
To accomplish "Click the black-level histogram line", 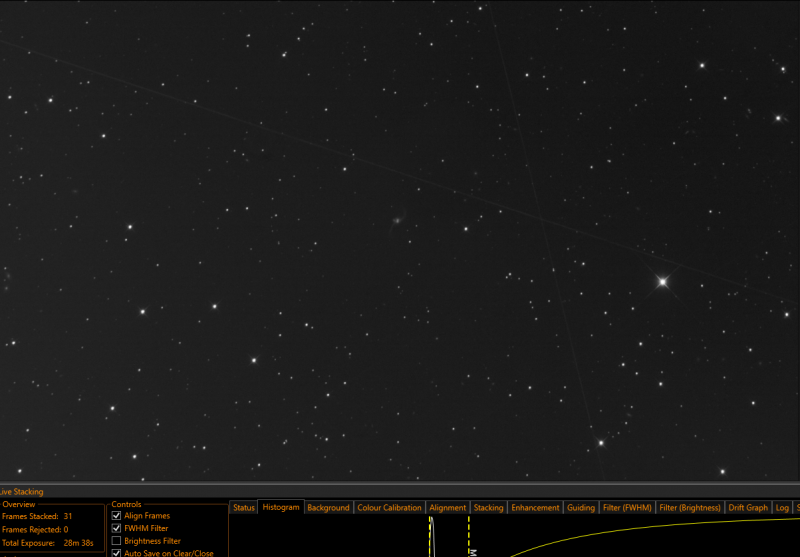I will pos(432,536).
